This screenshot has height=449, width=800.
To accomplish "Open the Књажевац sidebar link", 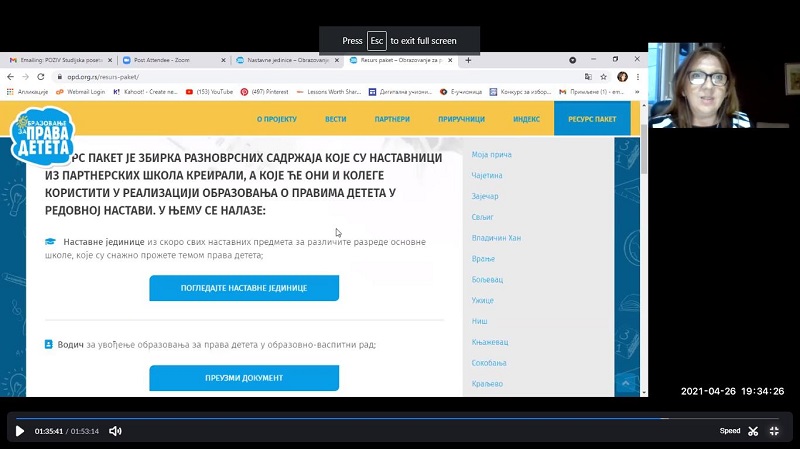I will pos(490,342).
